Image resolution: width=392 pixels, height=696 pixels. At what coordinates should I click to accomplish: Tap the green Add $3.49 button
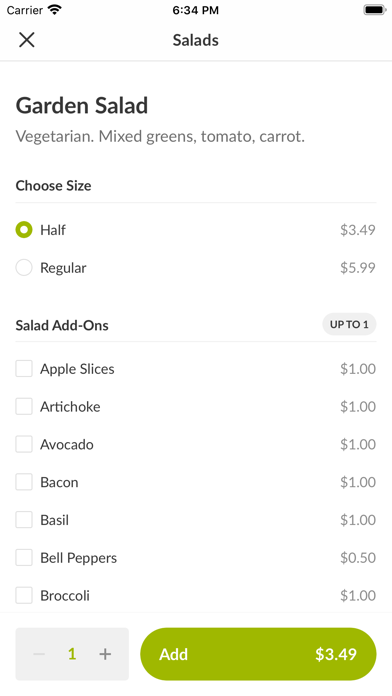click(x=258, y=654)
